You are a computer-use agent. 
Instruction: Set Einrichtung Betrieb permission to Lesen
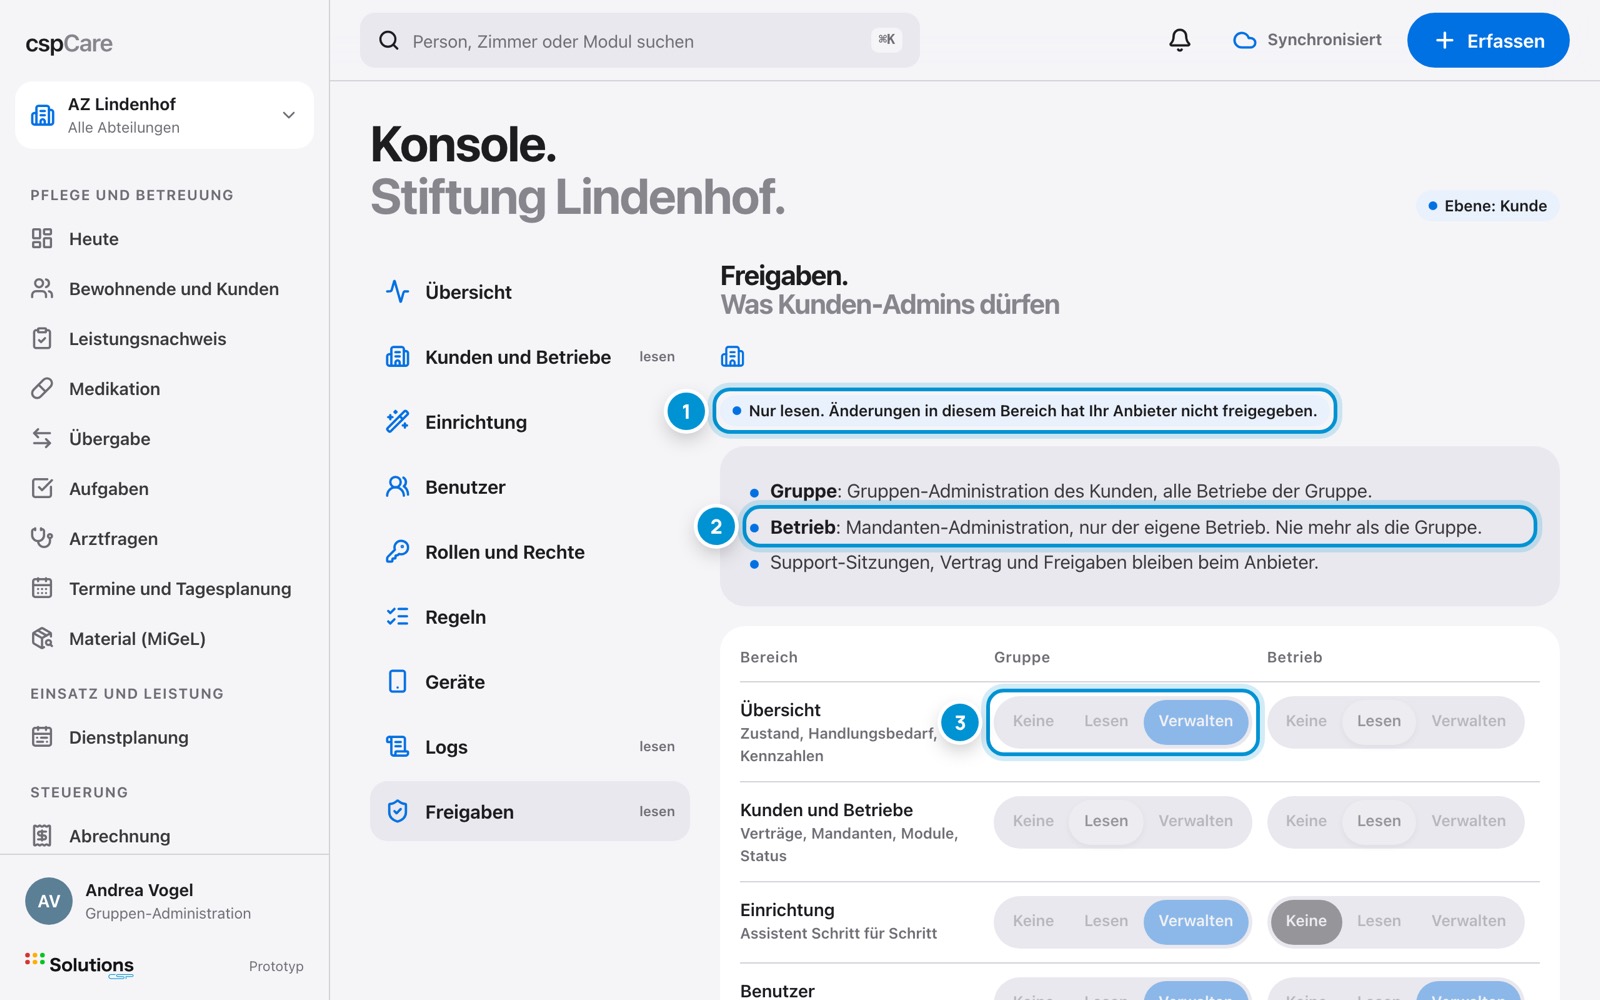point(1379,921)
